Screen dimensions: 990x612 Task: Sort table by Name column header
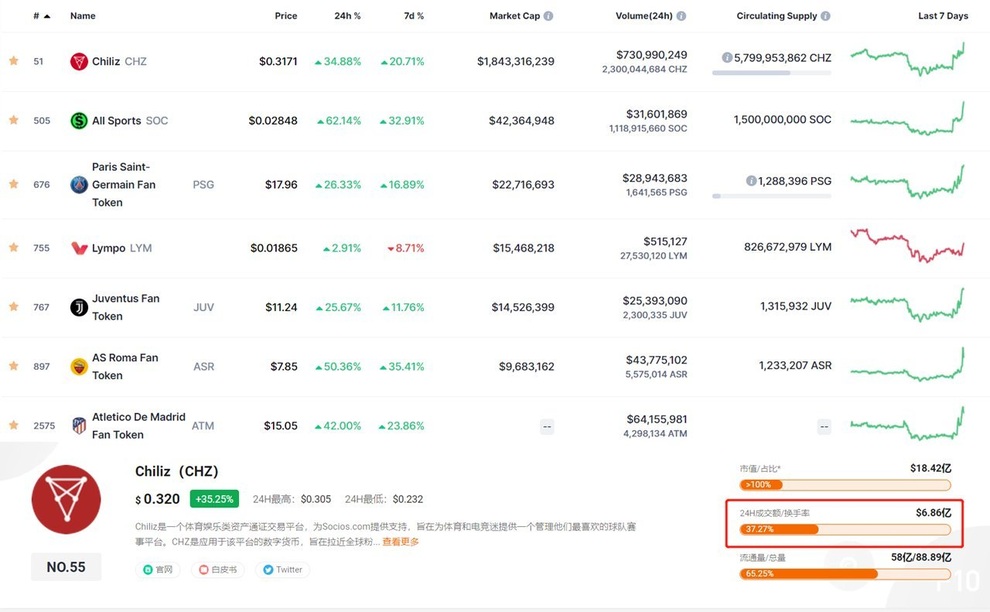click(x=83, y=16)
